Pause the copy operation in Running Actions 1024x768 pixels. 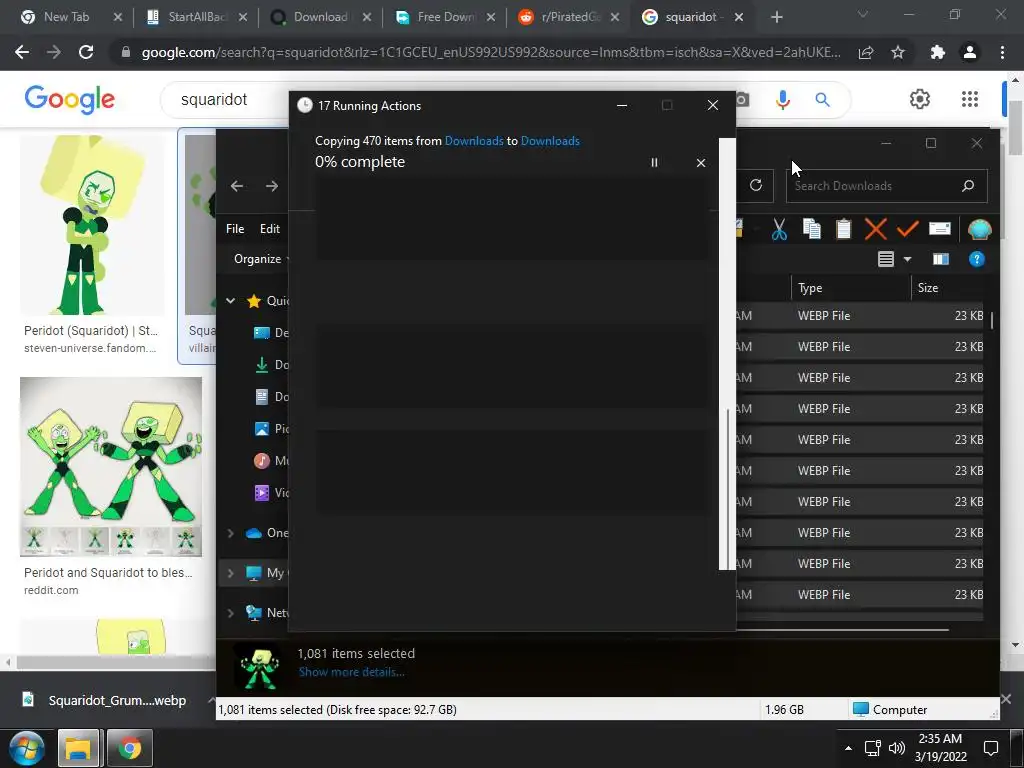tap(654, 163)
